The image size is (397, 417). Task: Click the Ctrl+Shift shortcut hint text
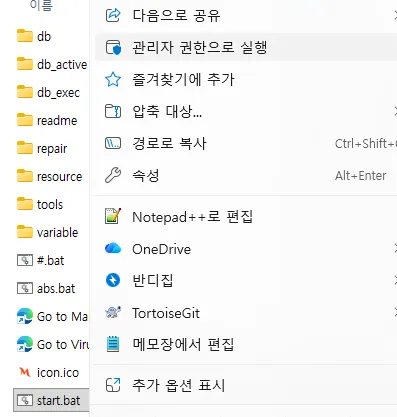pos(366,144)
